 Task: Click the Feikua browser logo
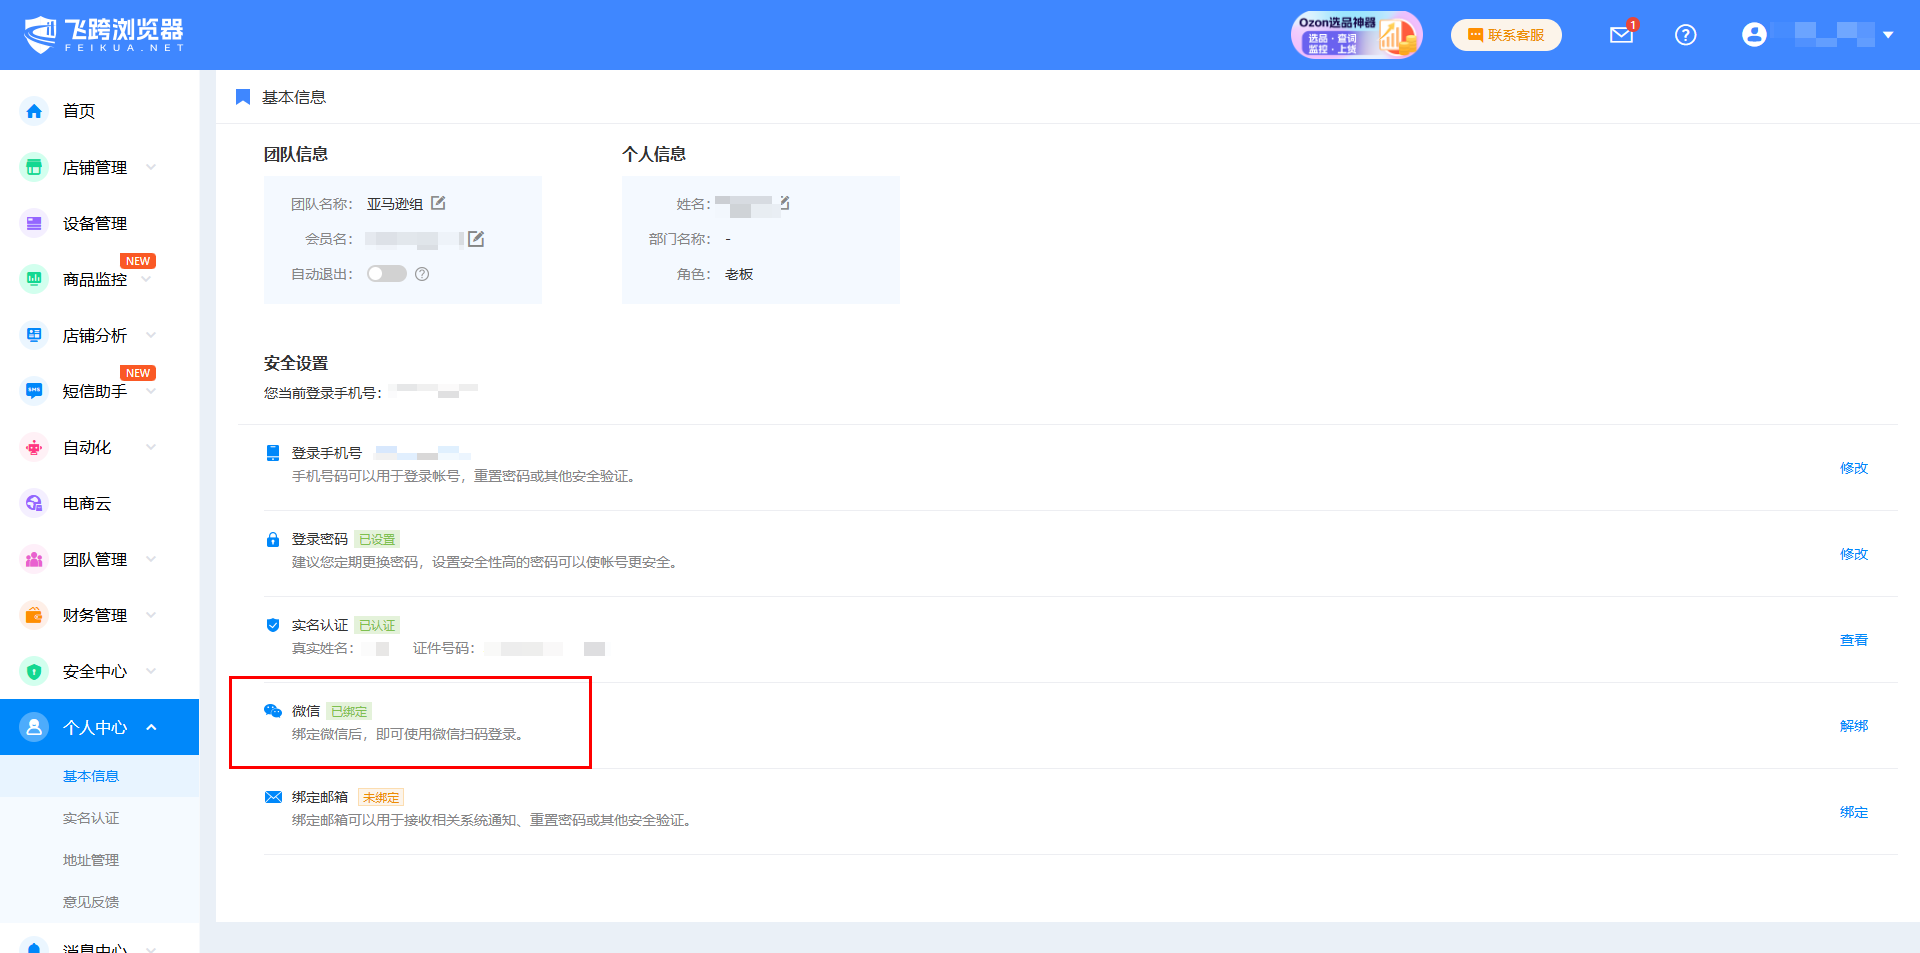pos(104,35)
